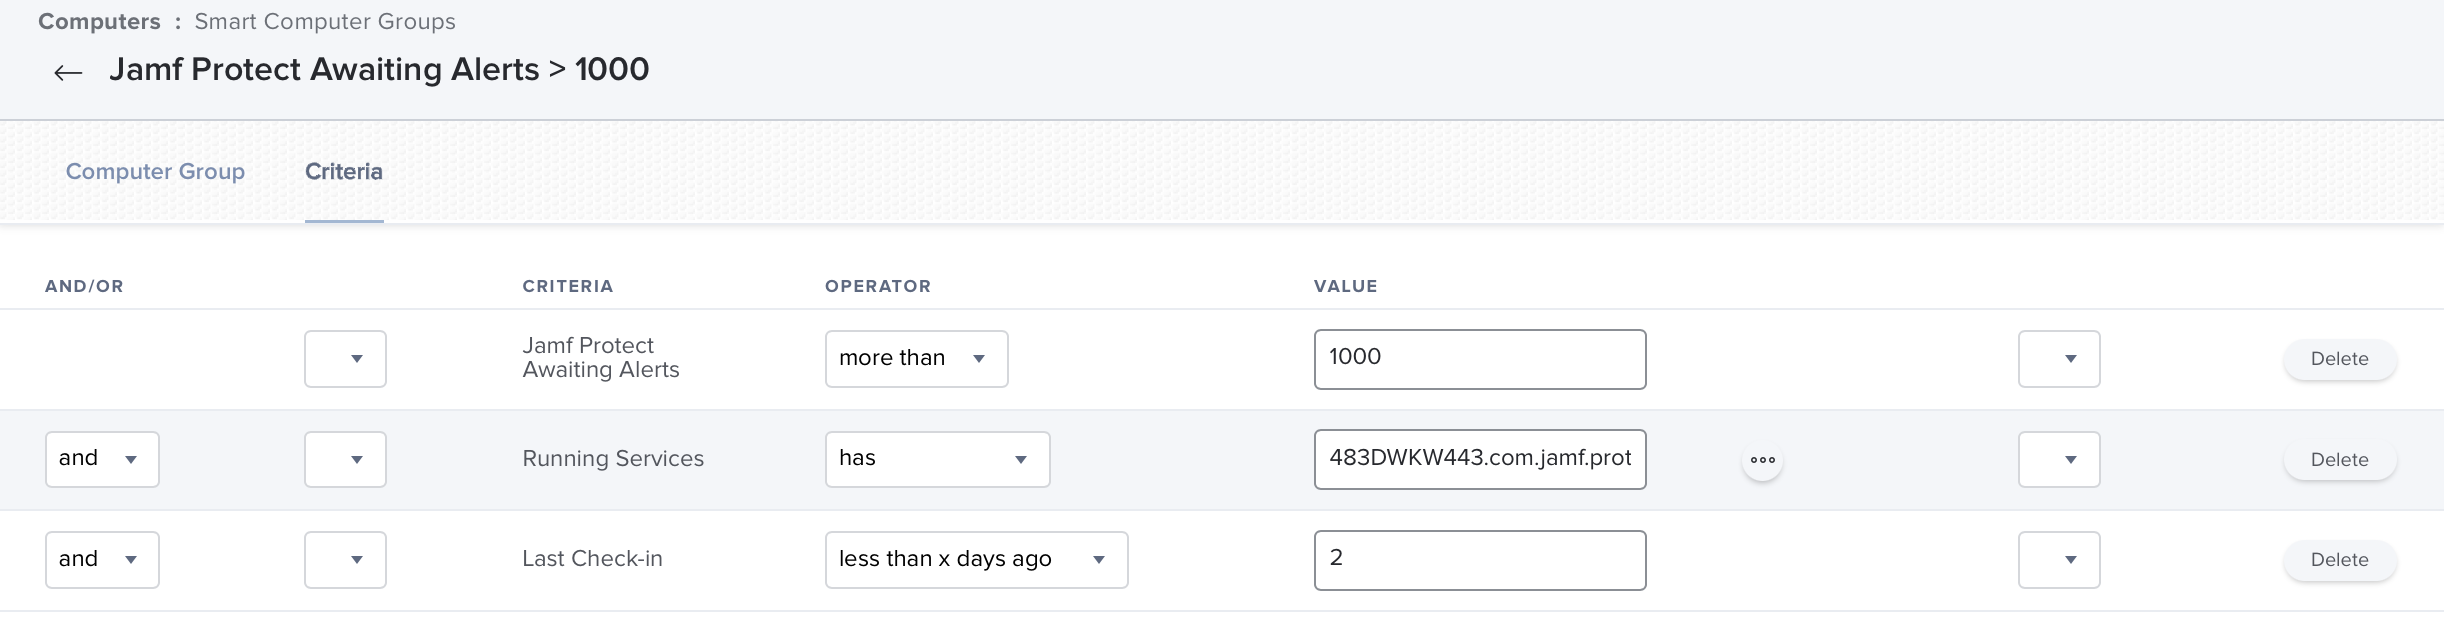Open closing-parenthesis dropdown for Jamf Protect row

(x=2059, y=359)
